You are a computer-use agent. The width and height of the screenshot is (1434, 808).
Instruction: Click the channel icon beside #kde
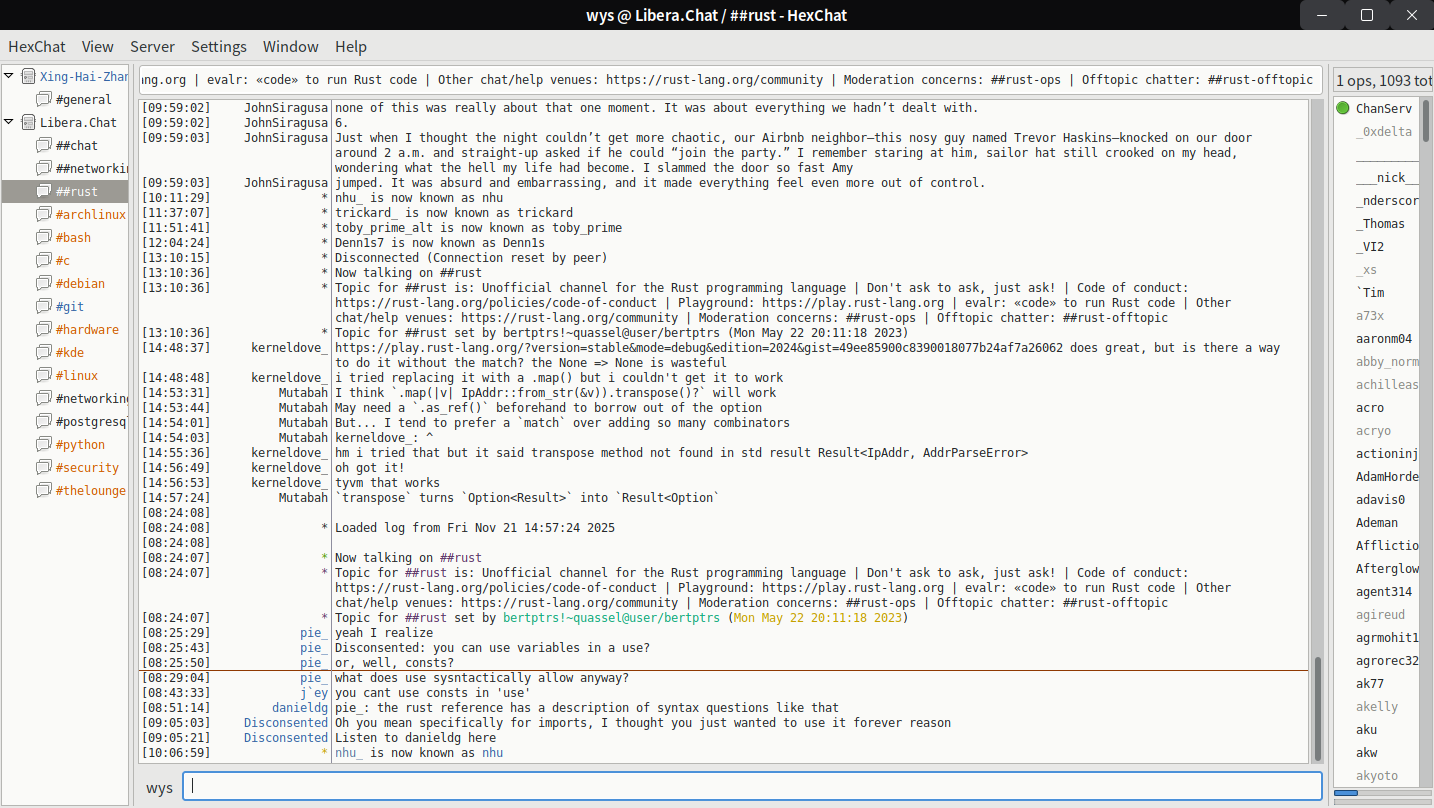44,352
